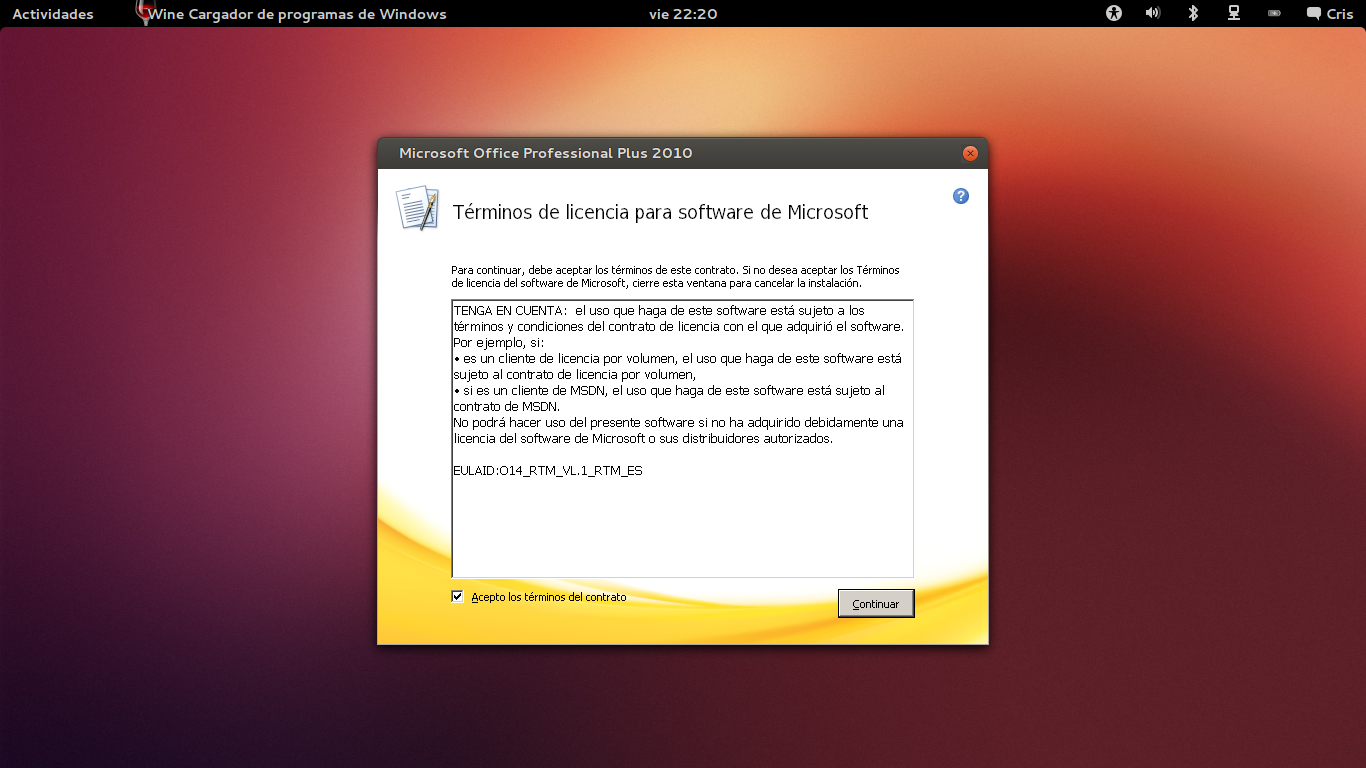
Task: Uncheck Acepto los términos del contrato
Action: click(458, 597)
